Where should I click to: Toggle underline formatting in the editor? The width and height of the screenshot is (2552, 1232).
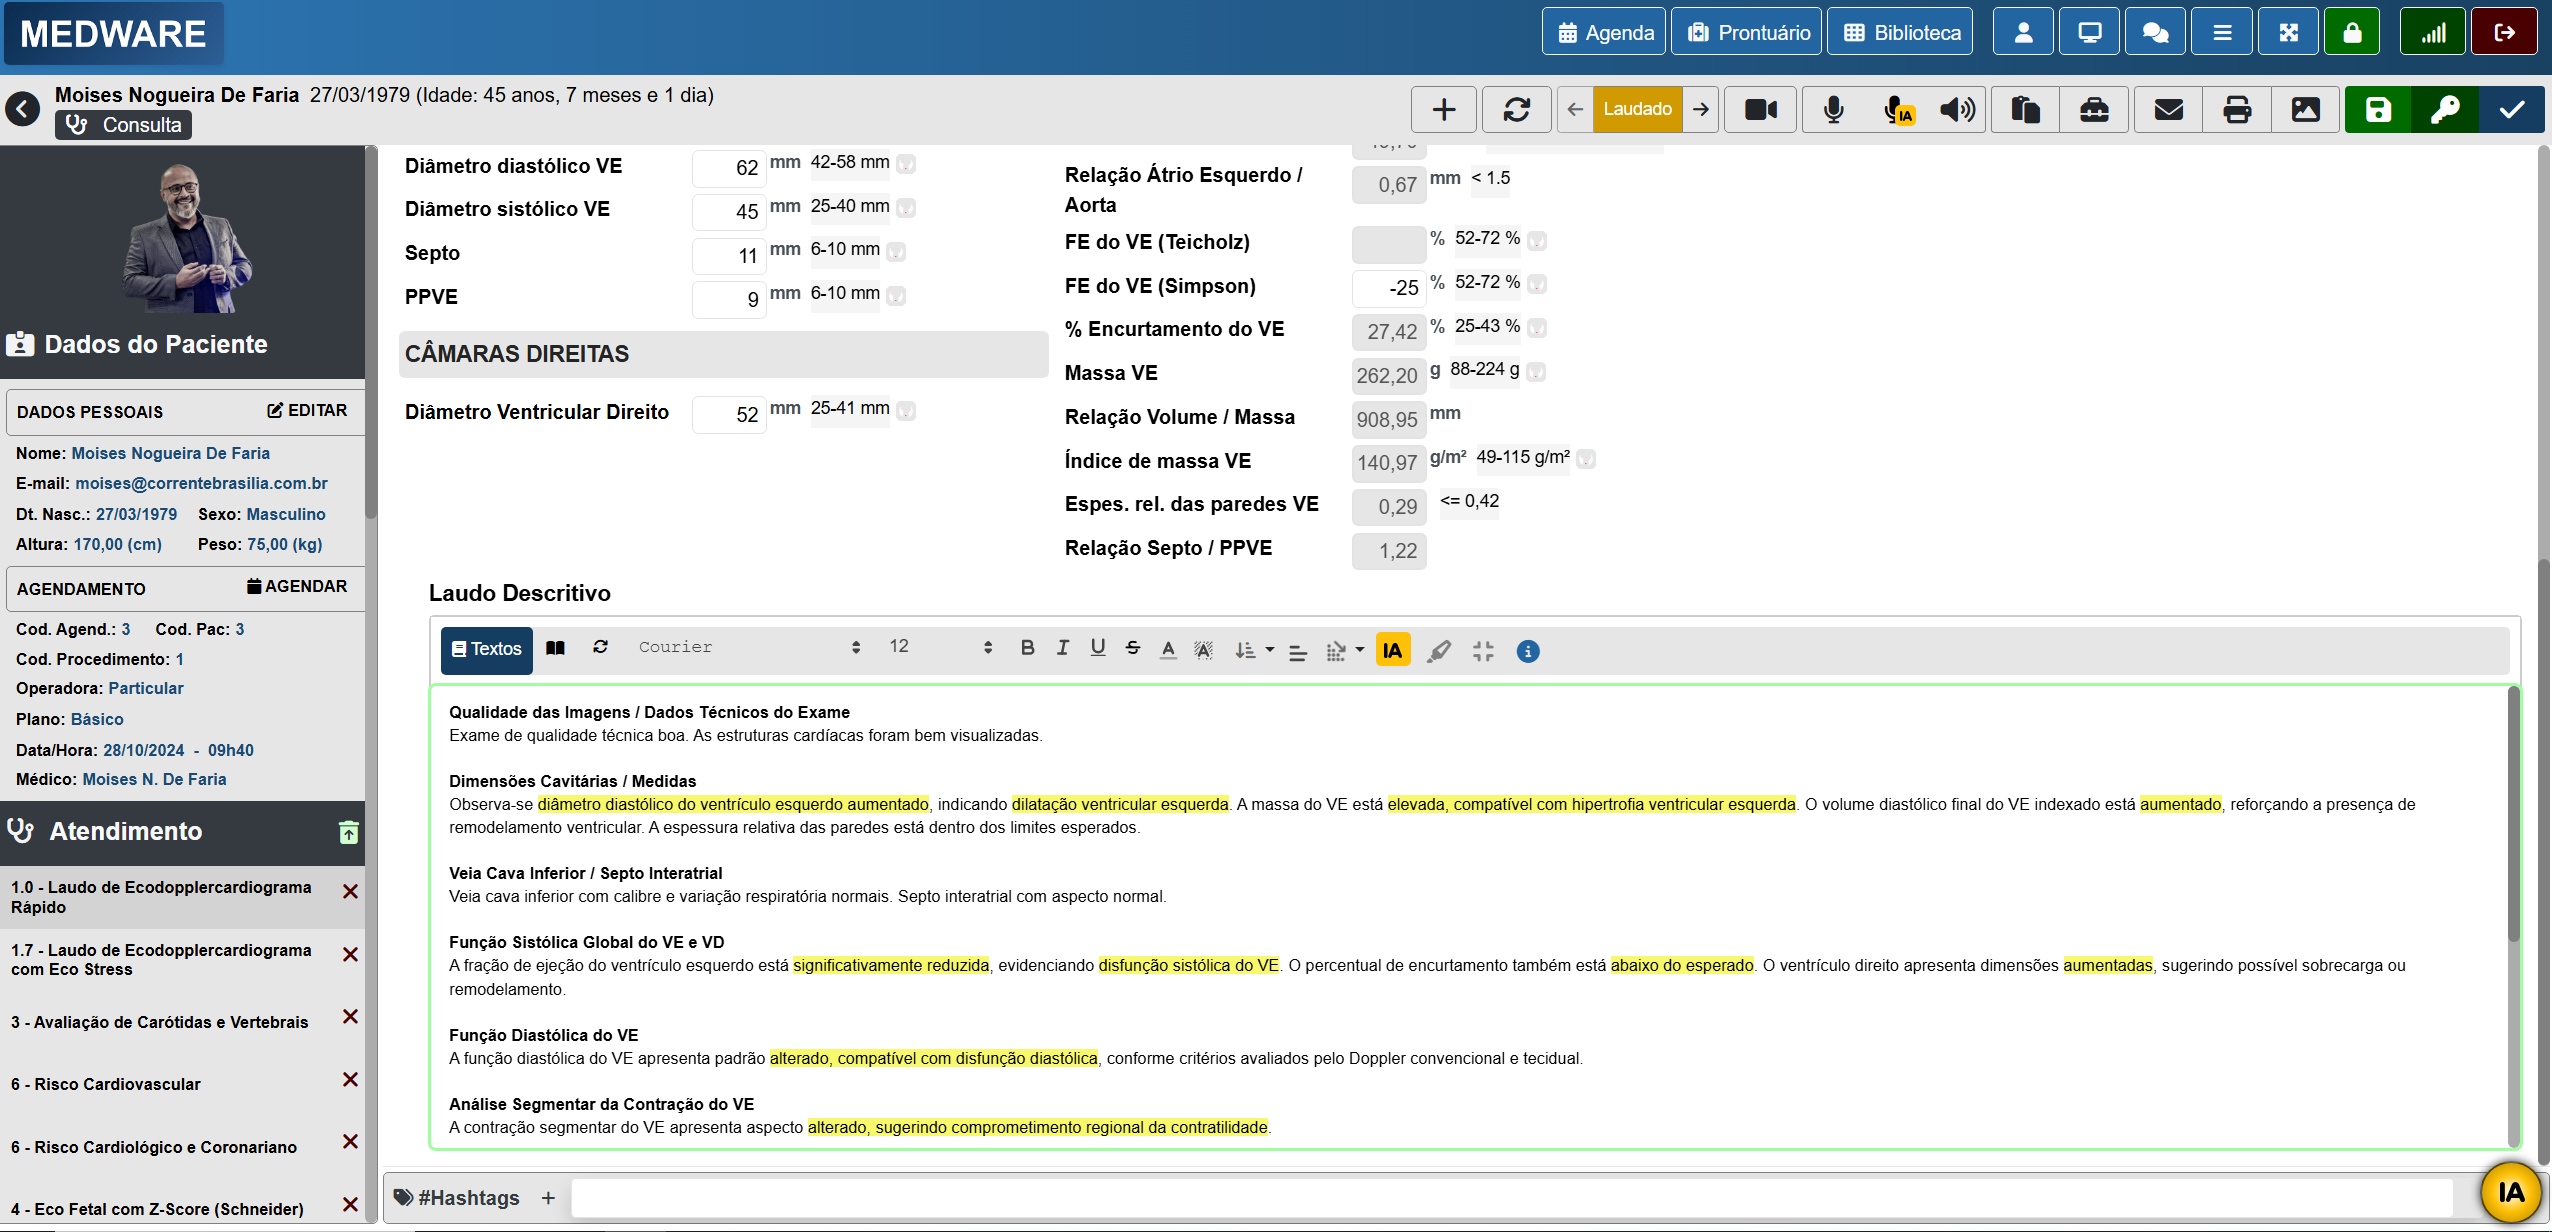pyautogui.click(x=1097, y=648)
